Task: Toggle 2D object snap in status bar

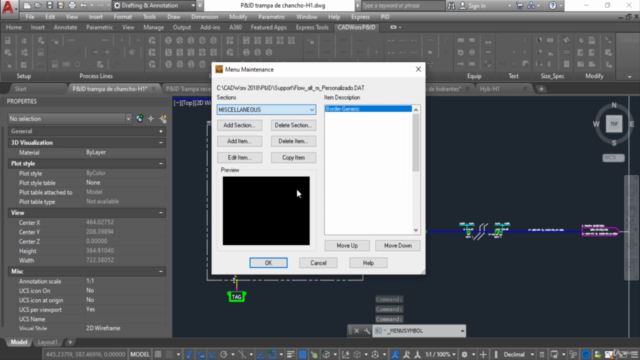Action: coord(272,354)
